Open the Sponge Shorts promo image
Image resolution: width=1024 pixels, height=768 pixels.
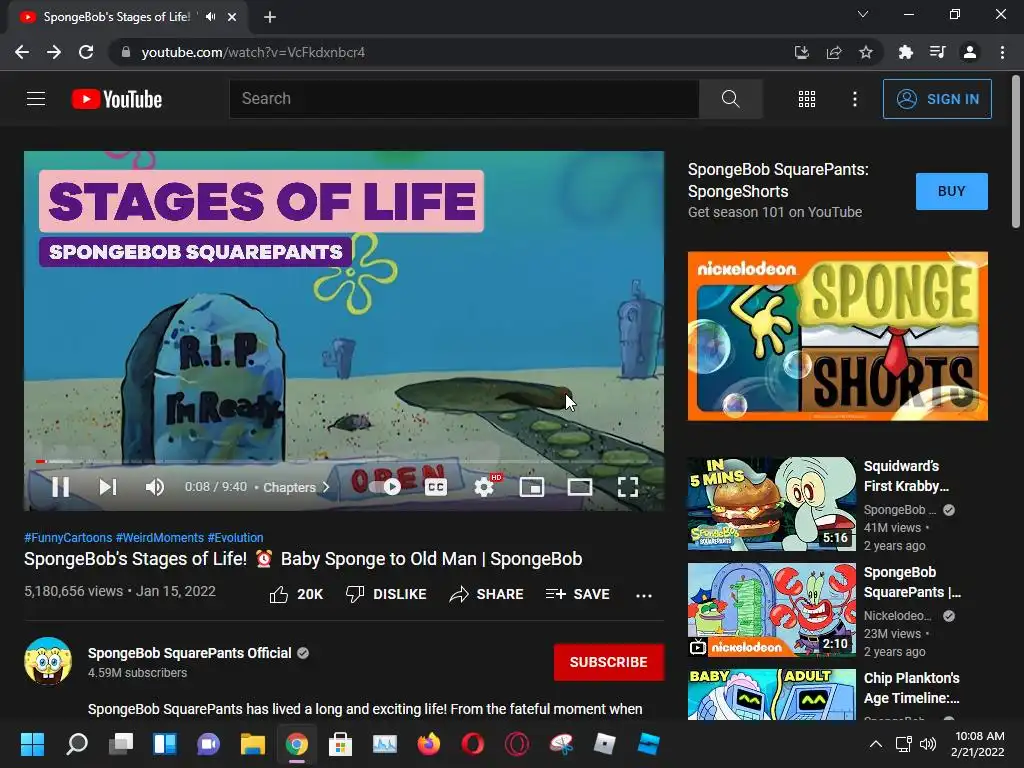(838, 336)
